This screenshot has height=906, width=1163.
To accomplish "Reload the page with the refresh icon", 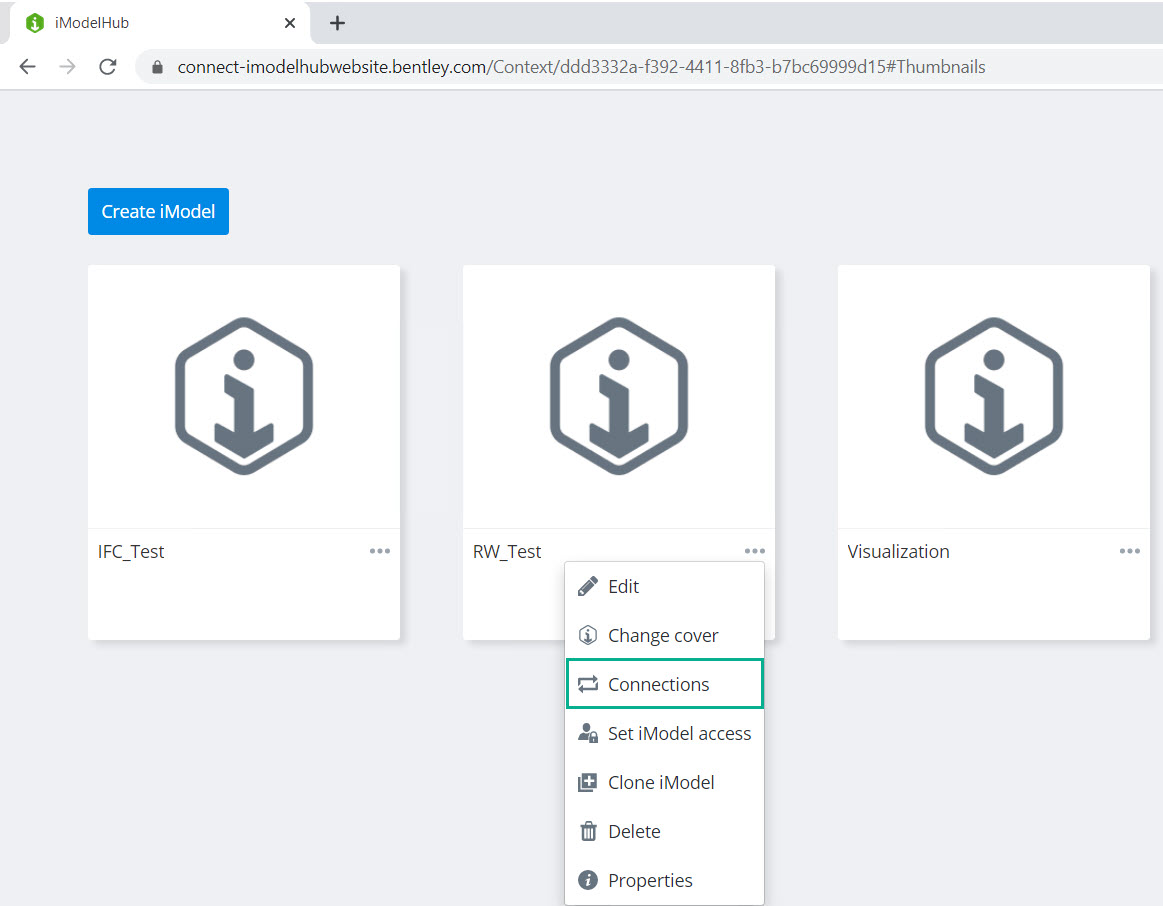I will (108, 67).
